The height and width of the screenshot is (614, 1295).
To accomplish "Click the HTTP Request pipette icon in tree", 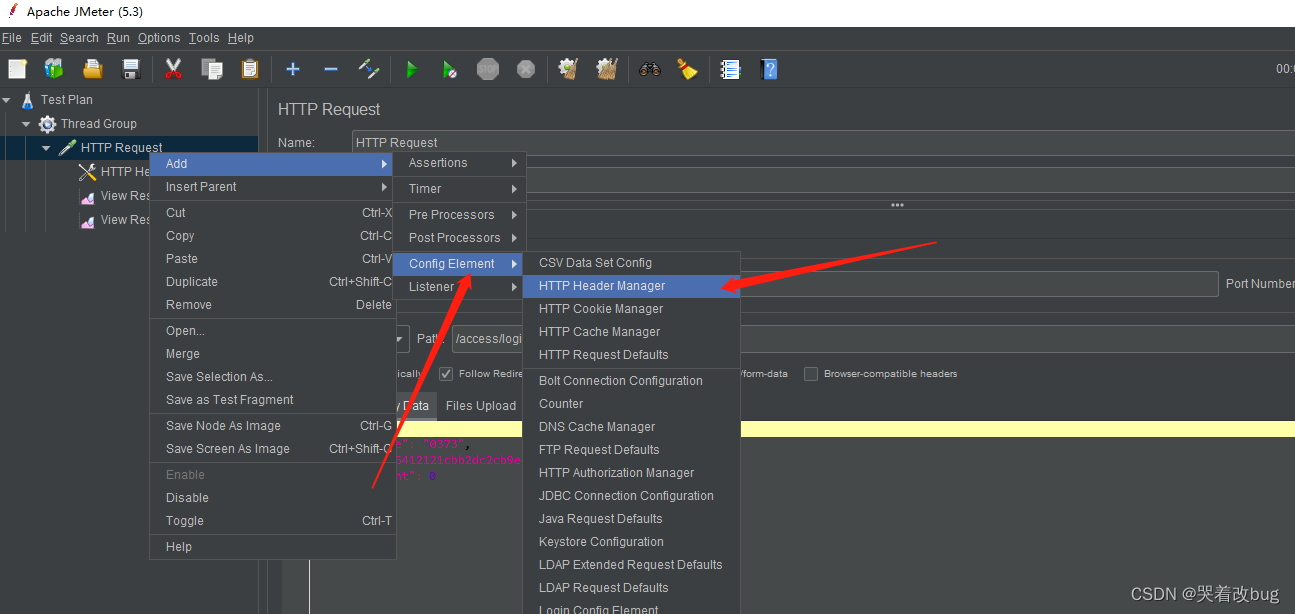I will [67, 147].
